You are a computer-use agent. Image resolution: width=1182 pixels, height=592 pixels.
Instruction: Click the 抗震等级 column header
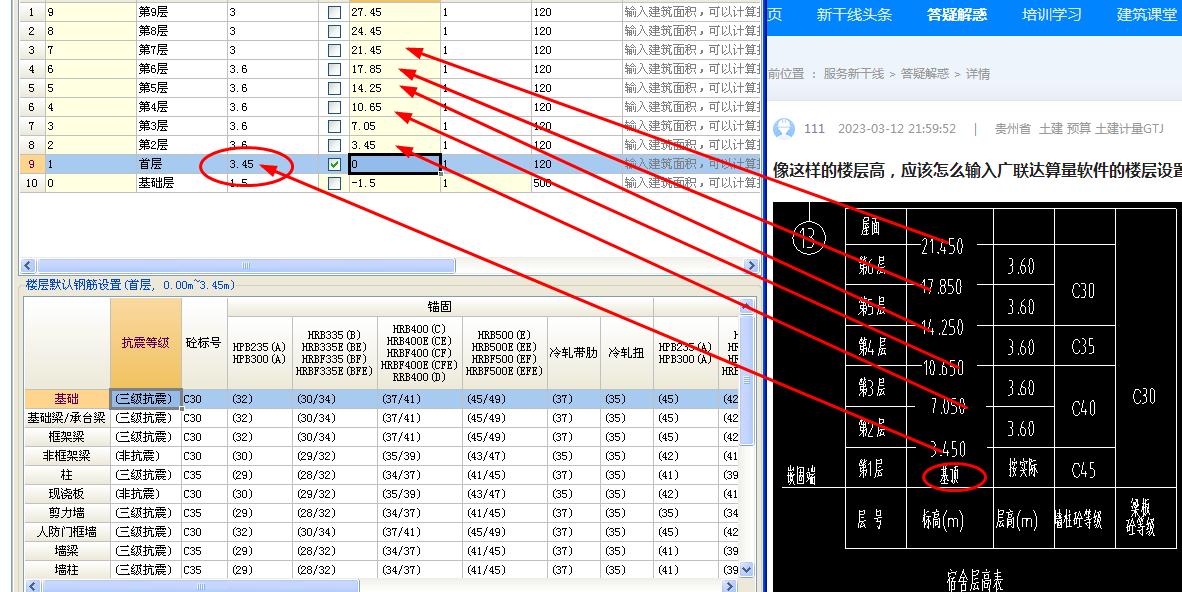tap(145, 343)
